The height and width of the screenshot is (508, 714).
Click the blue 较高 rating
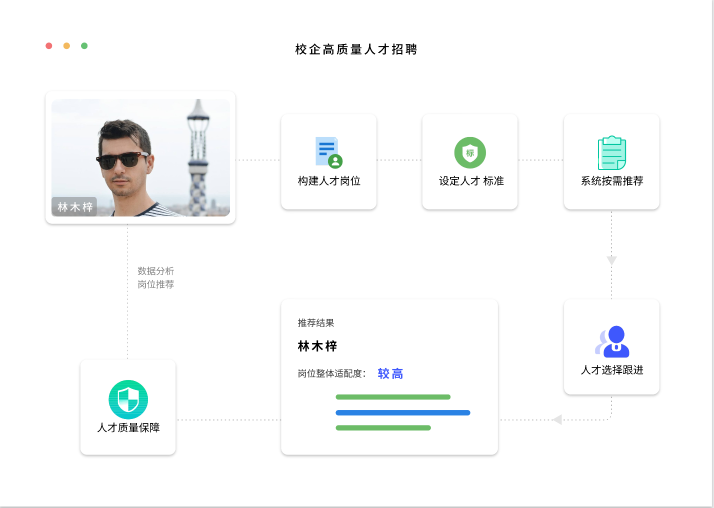(x=390, y=374)
